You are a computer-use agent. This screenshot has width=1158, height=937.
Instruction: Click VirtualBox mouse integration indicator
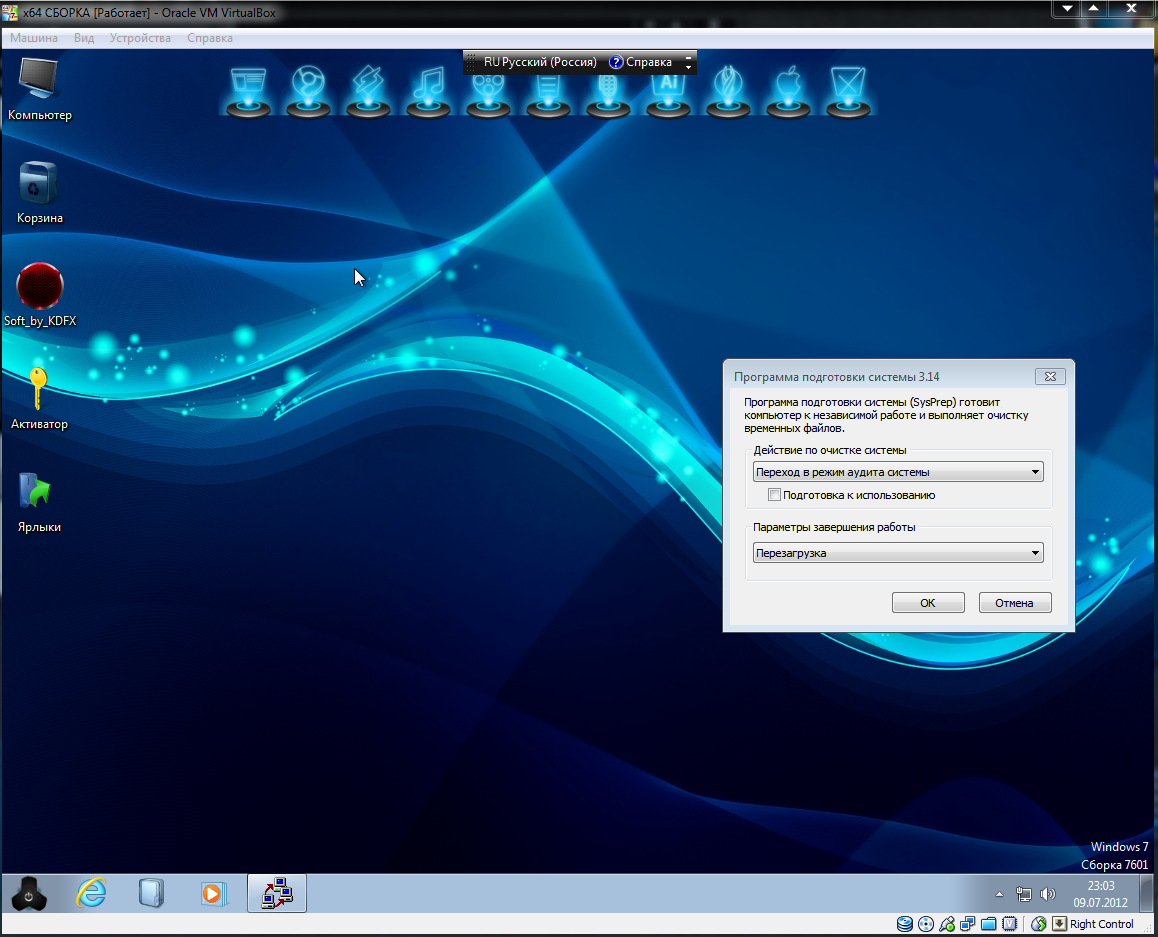tap(1038, 924)
